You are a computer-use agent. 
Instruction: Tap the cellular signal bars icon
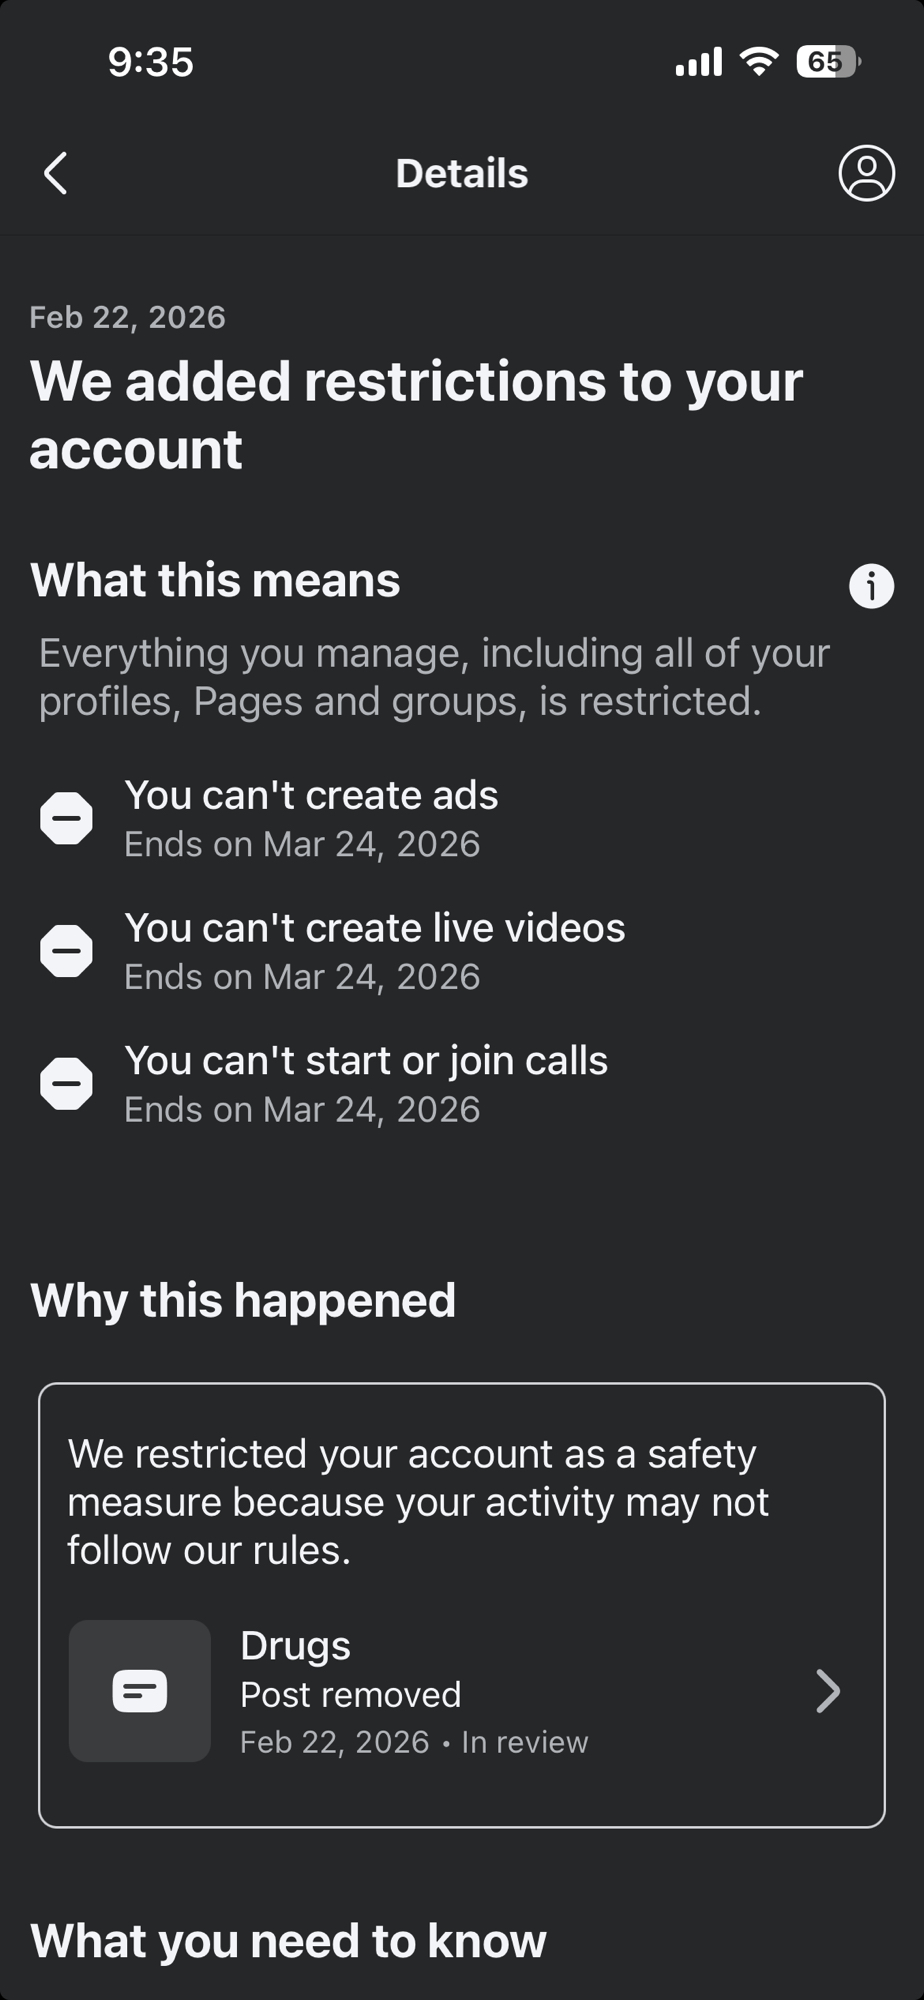(698, 63)
